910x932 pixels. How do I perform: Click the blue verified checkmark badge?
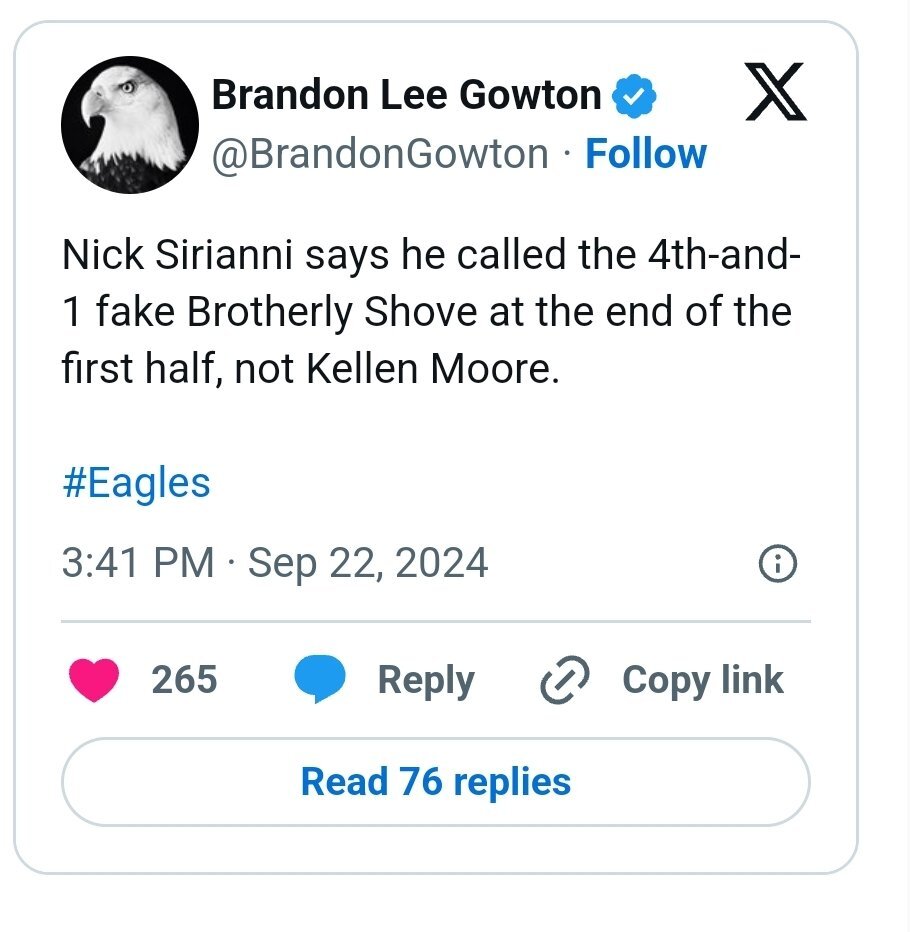(634, 97)
